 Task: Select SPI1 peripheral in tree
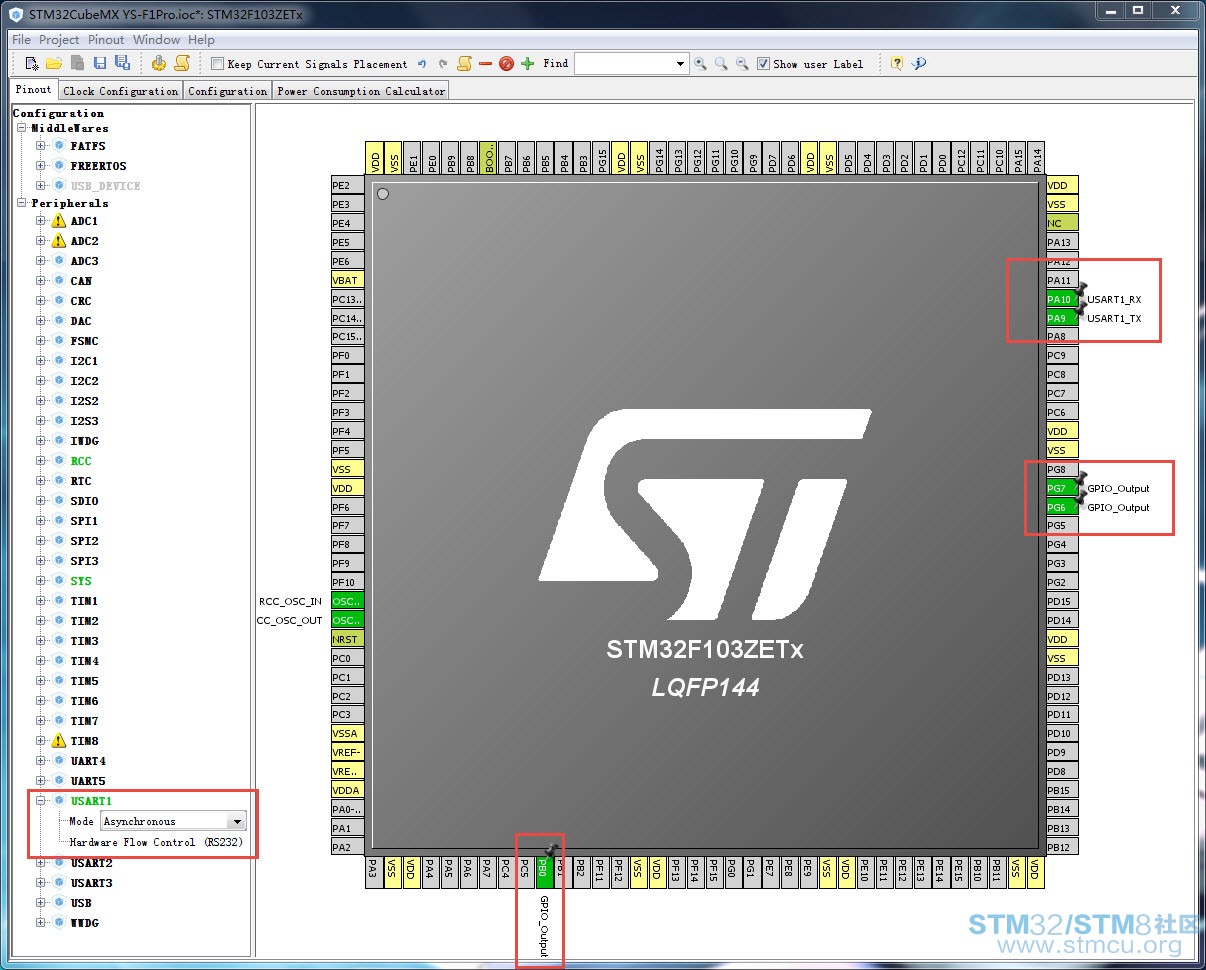tap(84, 521)
